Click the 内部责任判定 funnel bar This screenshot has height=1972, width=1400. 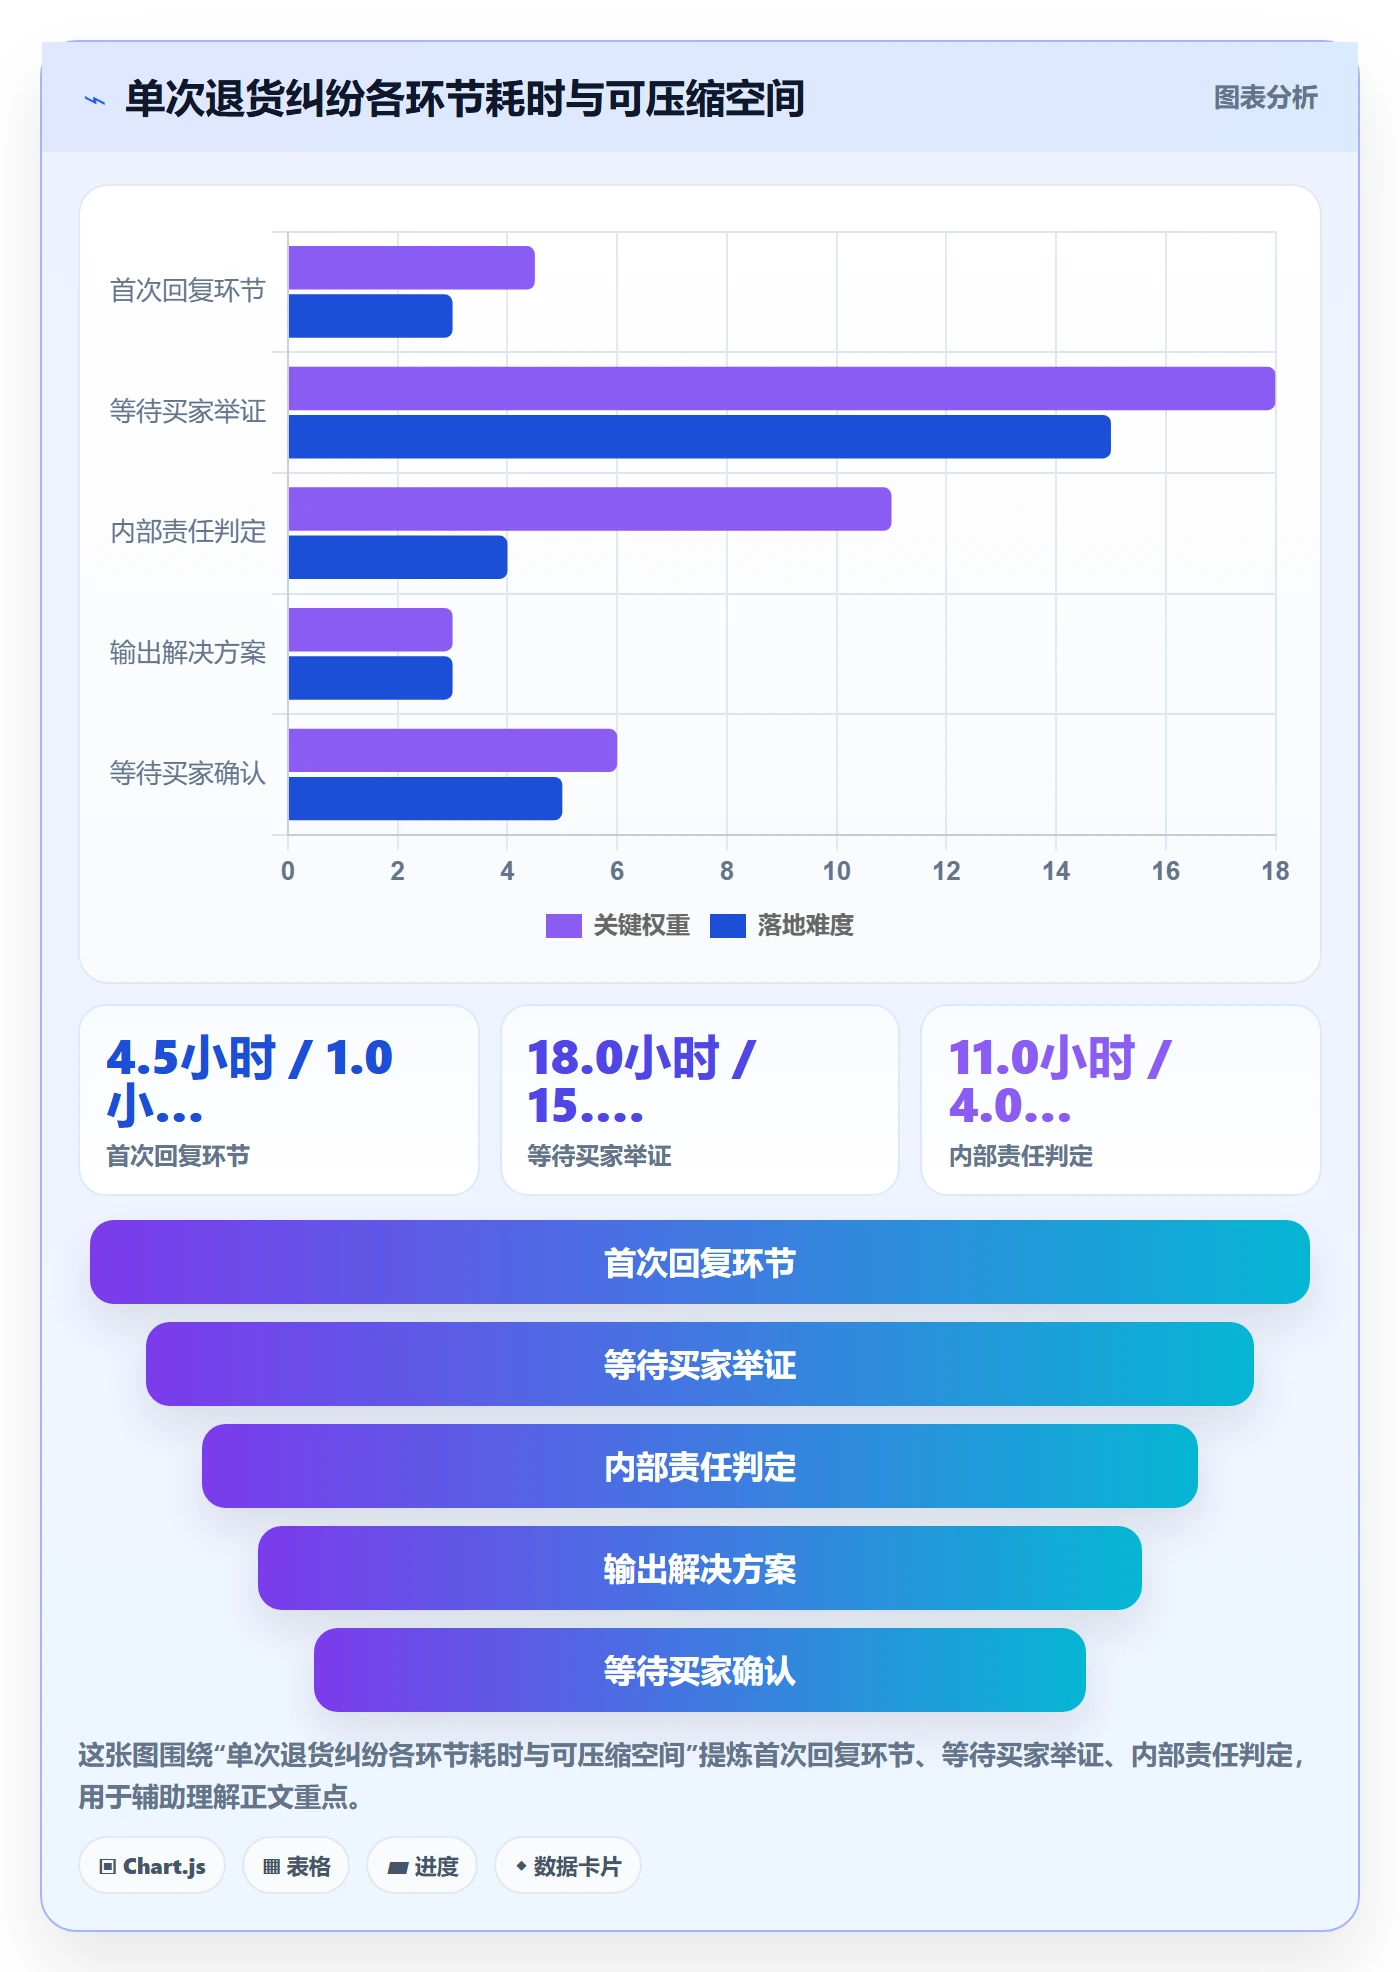[700, 1466]
